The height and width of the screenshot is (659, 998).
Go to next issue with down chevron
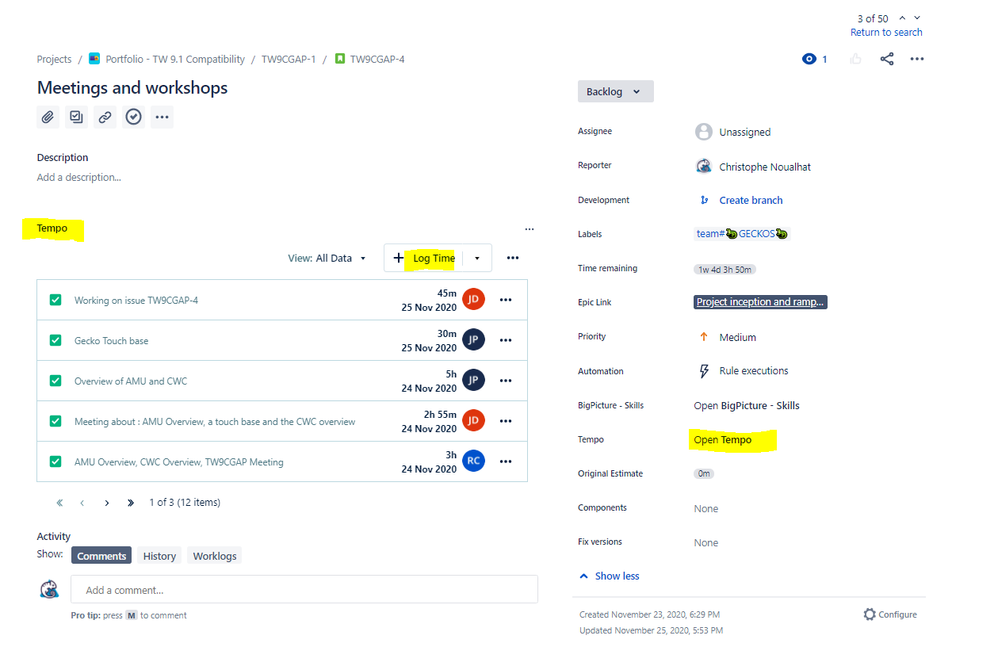coord(917,18)
